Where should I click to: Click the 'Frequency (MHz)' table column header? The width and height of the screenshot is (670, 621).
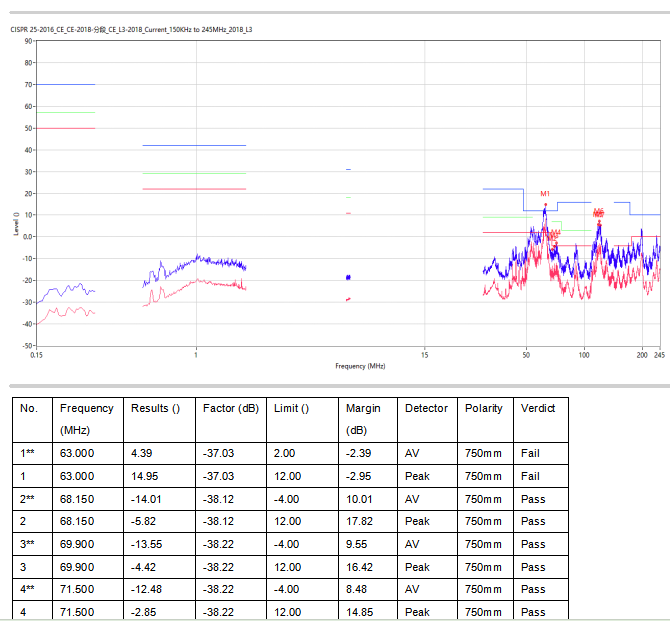(x=87, y=419)
